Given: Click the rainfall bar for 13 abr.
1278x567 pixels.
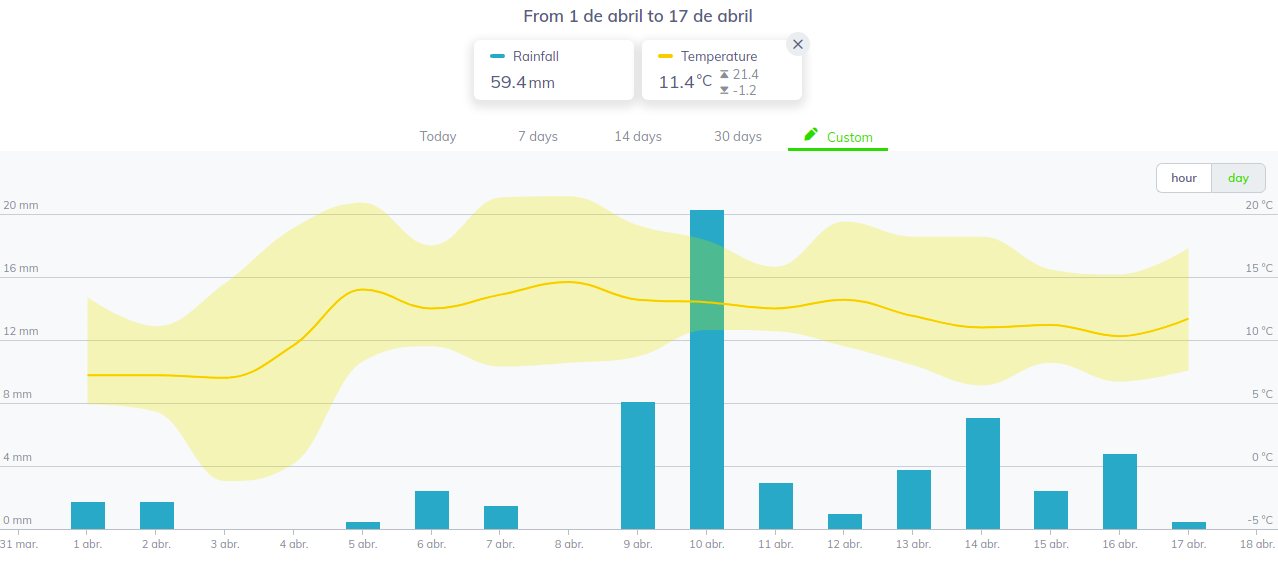Looking at the screenshot, I should coord(914,499).
